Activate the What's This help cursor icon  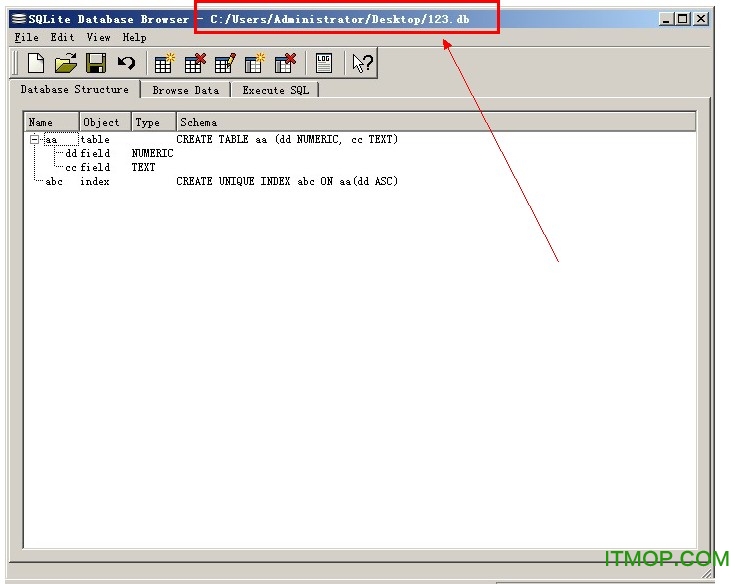click(362, 63)
